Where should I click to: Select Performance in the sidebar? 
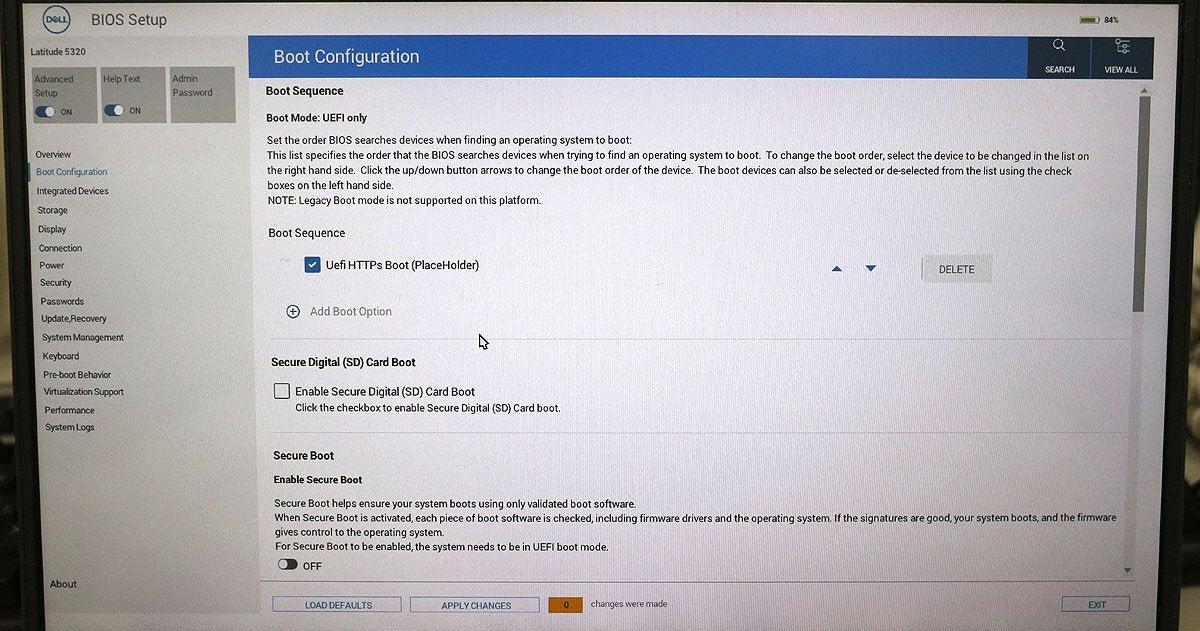tap(69, 410)
